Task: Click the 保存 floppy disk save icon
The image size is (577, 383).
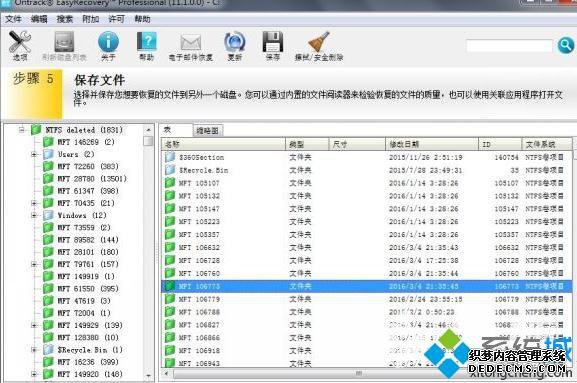Action: tap(273, 42)
